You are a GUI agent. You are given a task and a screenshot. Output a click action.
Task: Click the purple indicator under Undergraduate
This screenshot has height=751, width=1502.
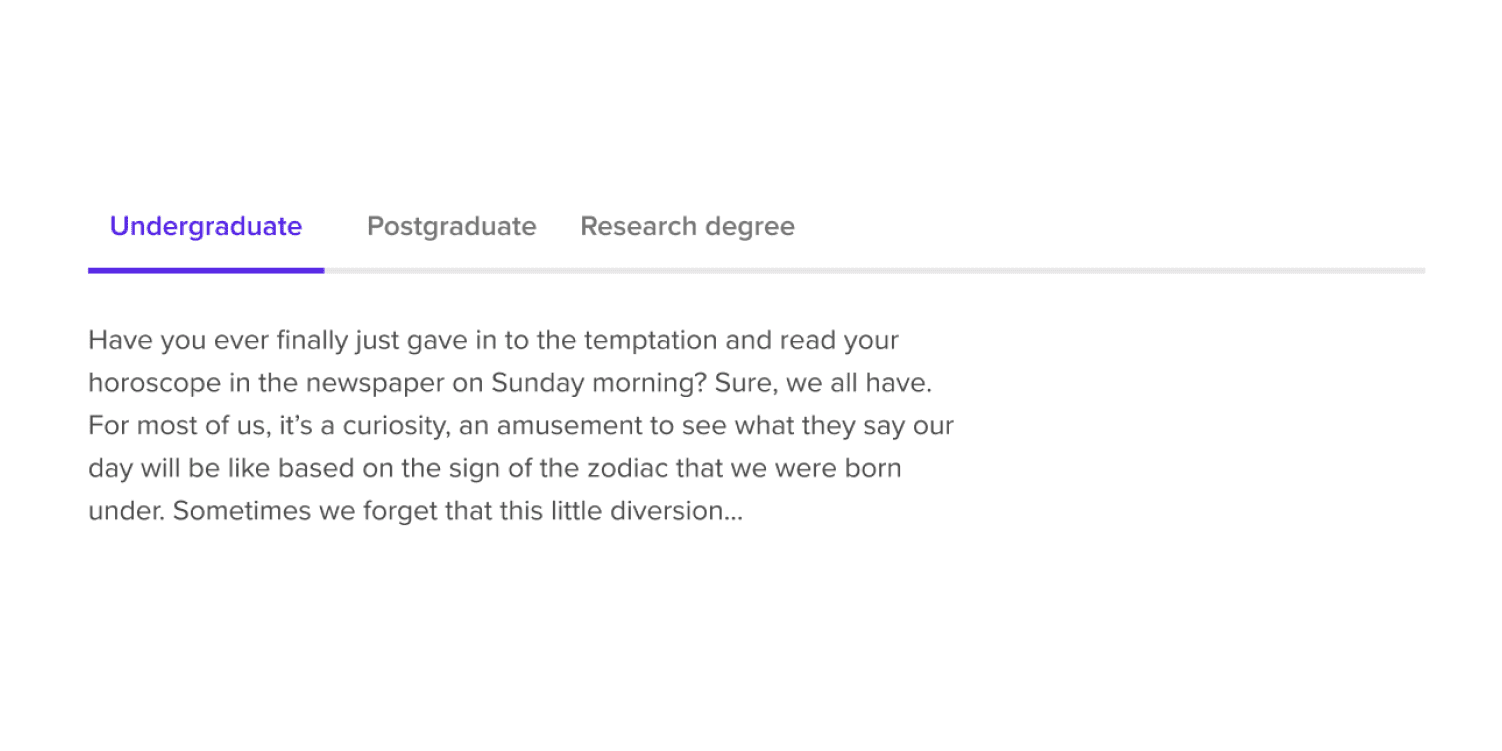click(x=206, y=270)
